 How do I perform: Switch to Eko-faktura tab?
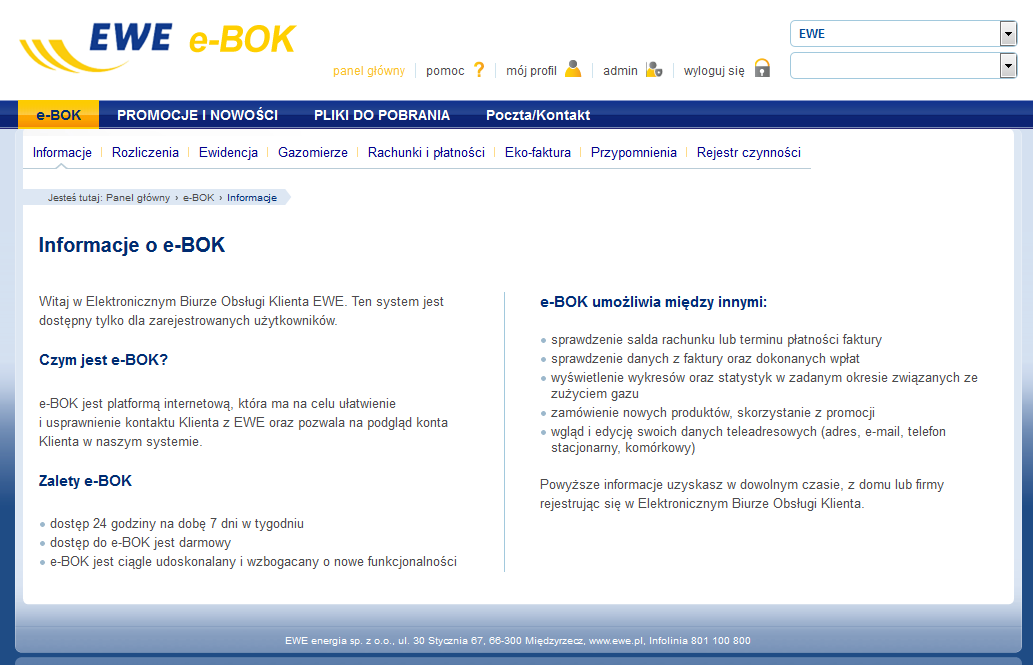click(x=538, y=152)
